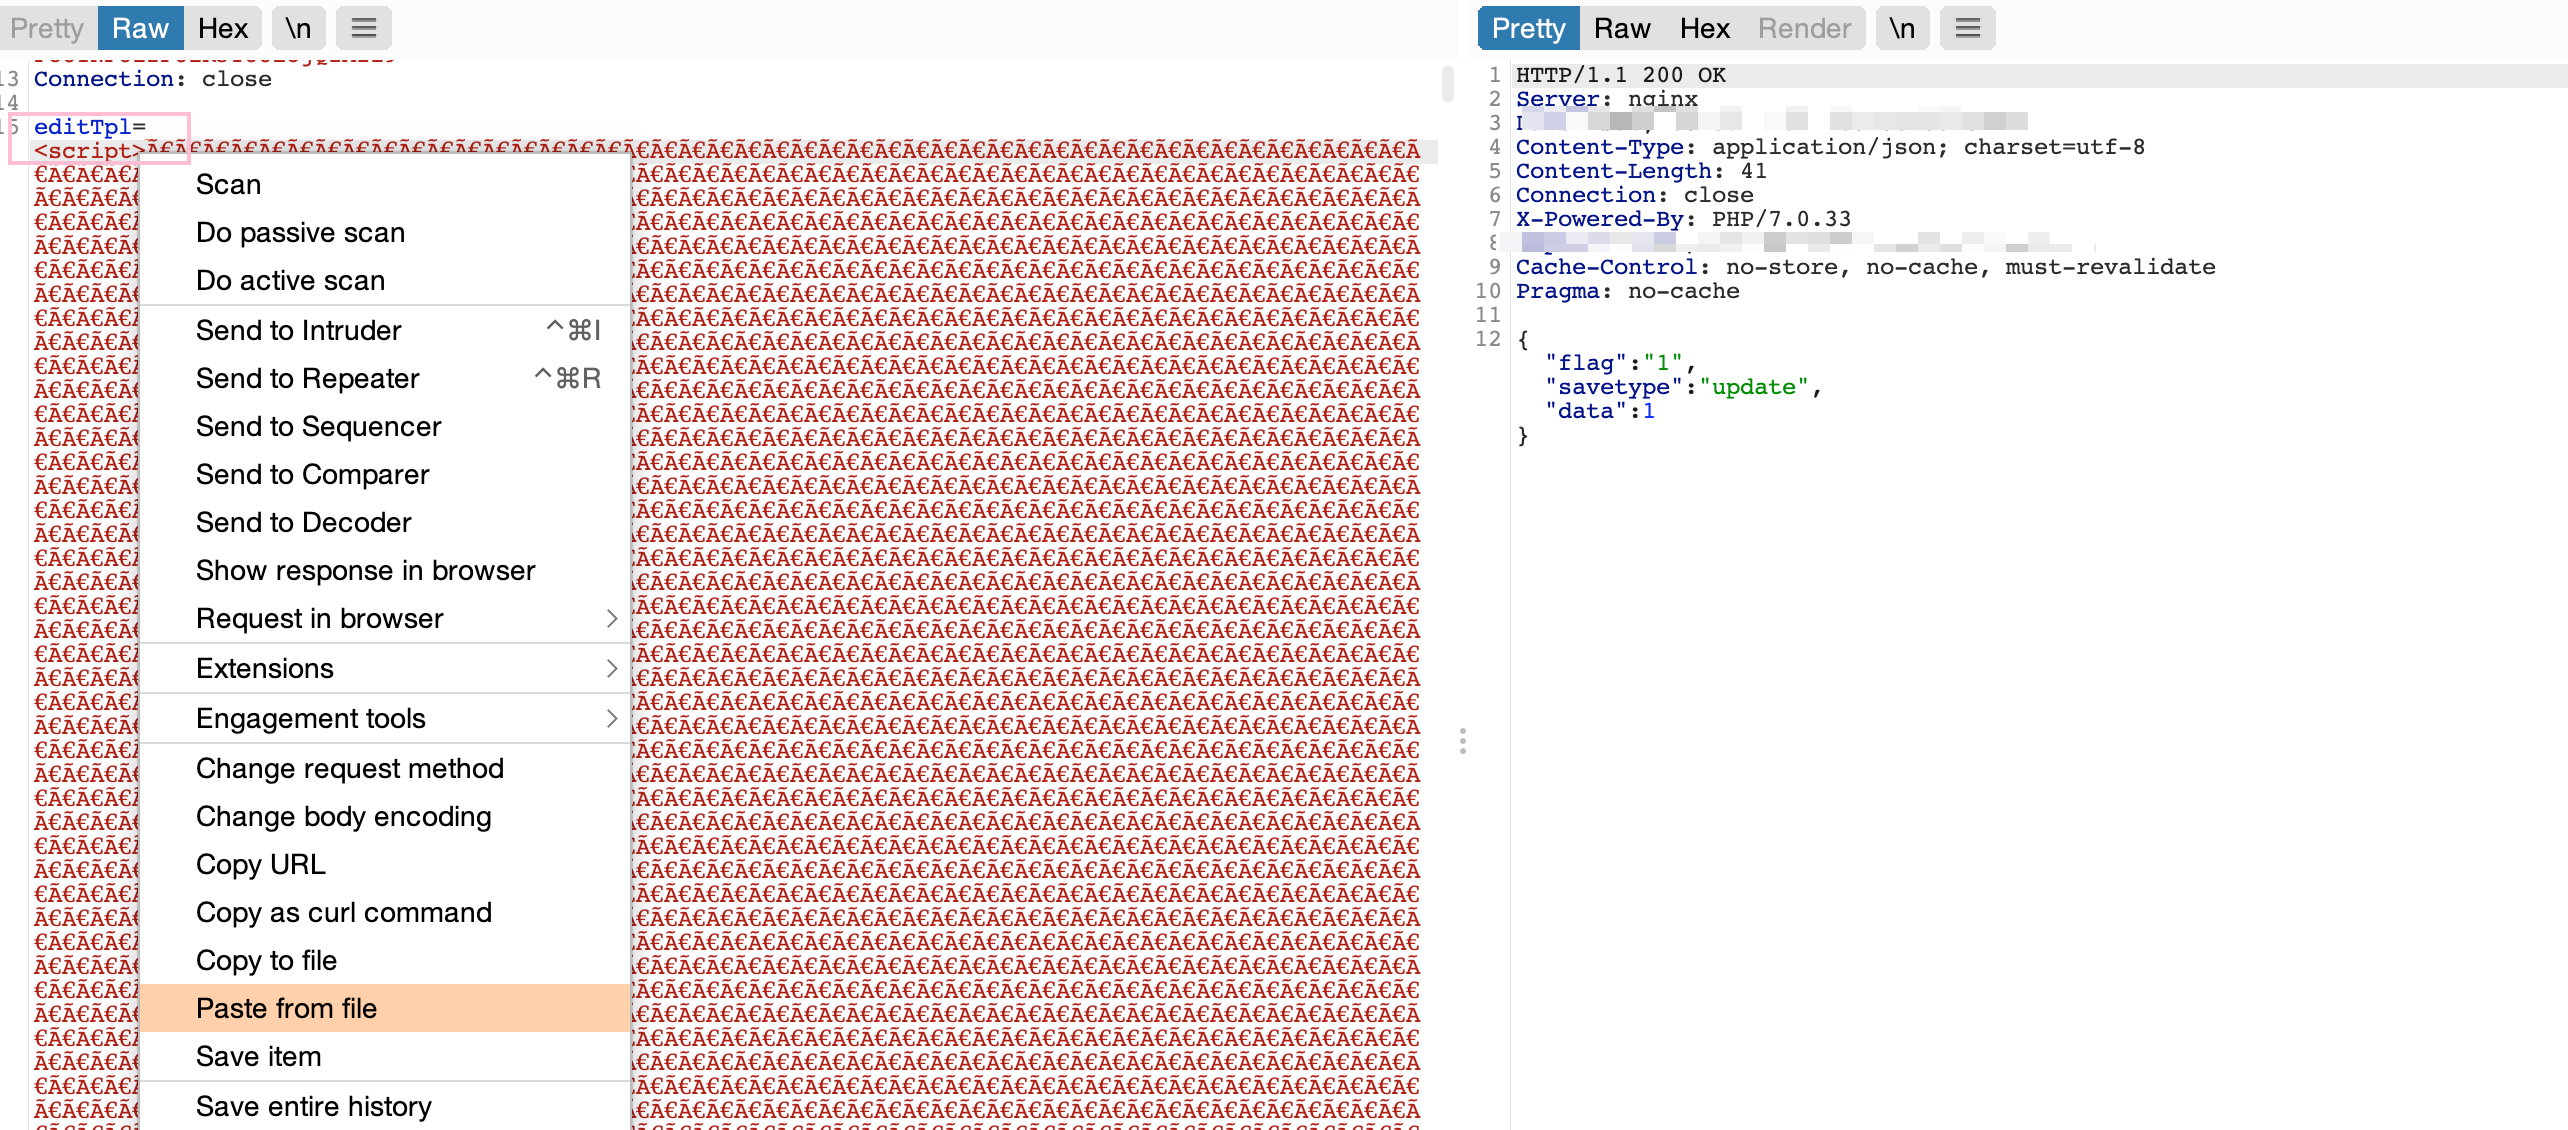Expand the Request in browser submenu
The width and height of the screenshot is (2568, 1130).
(385, 618)
